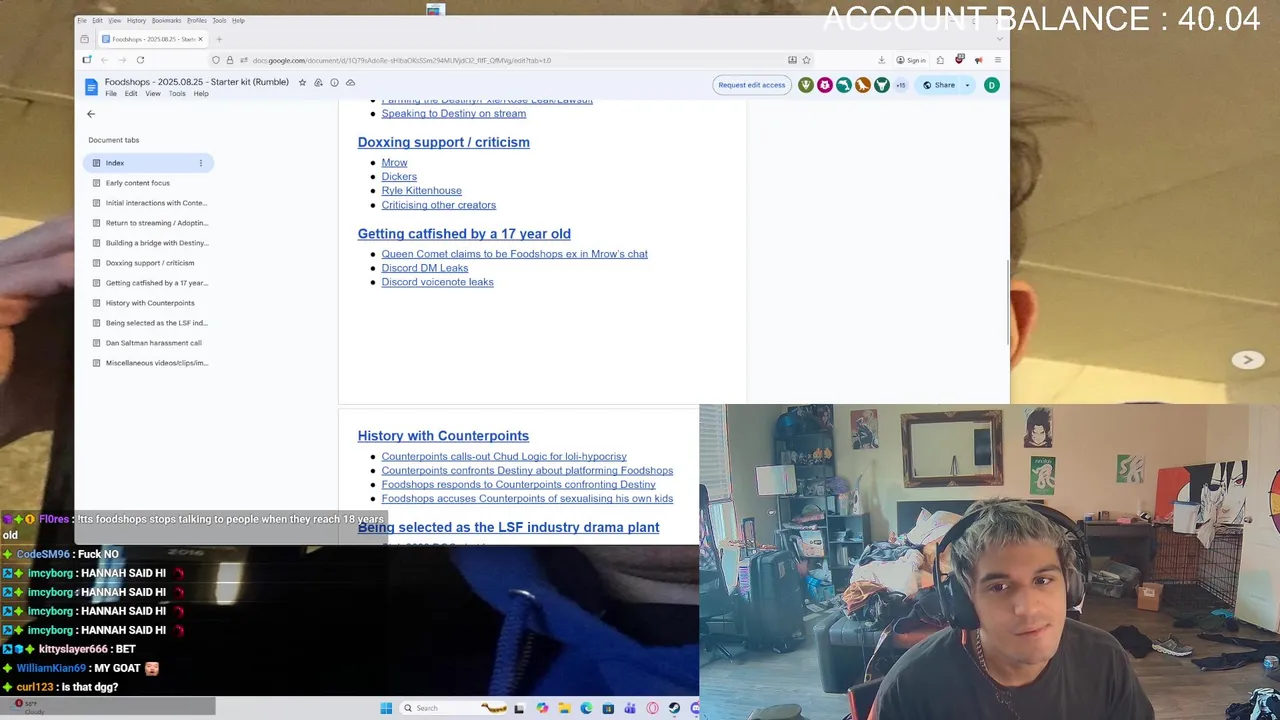Screen dimensions: 1280x720
Task: Click the Share button
Action: 939,85
